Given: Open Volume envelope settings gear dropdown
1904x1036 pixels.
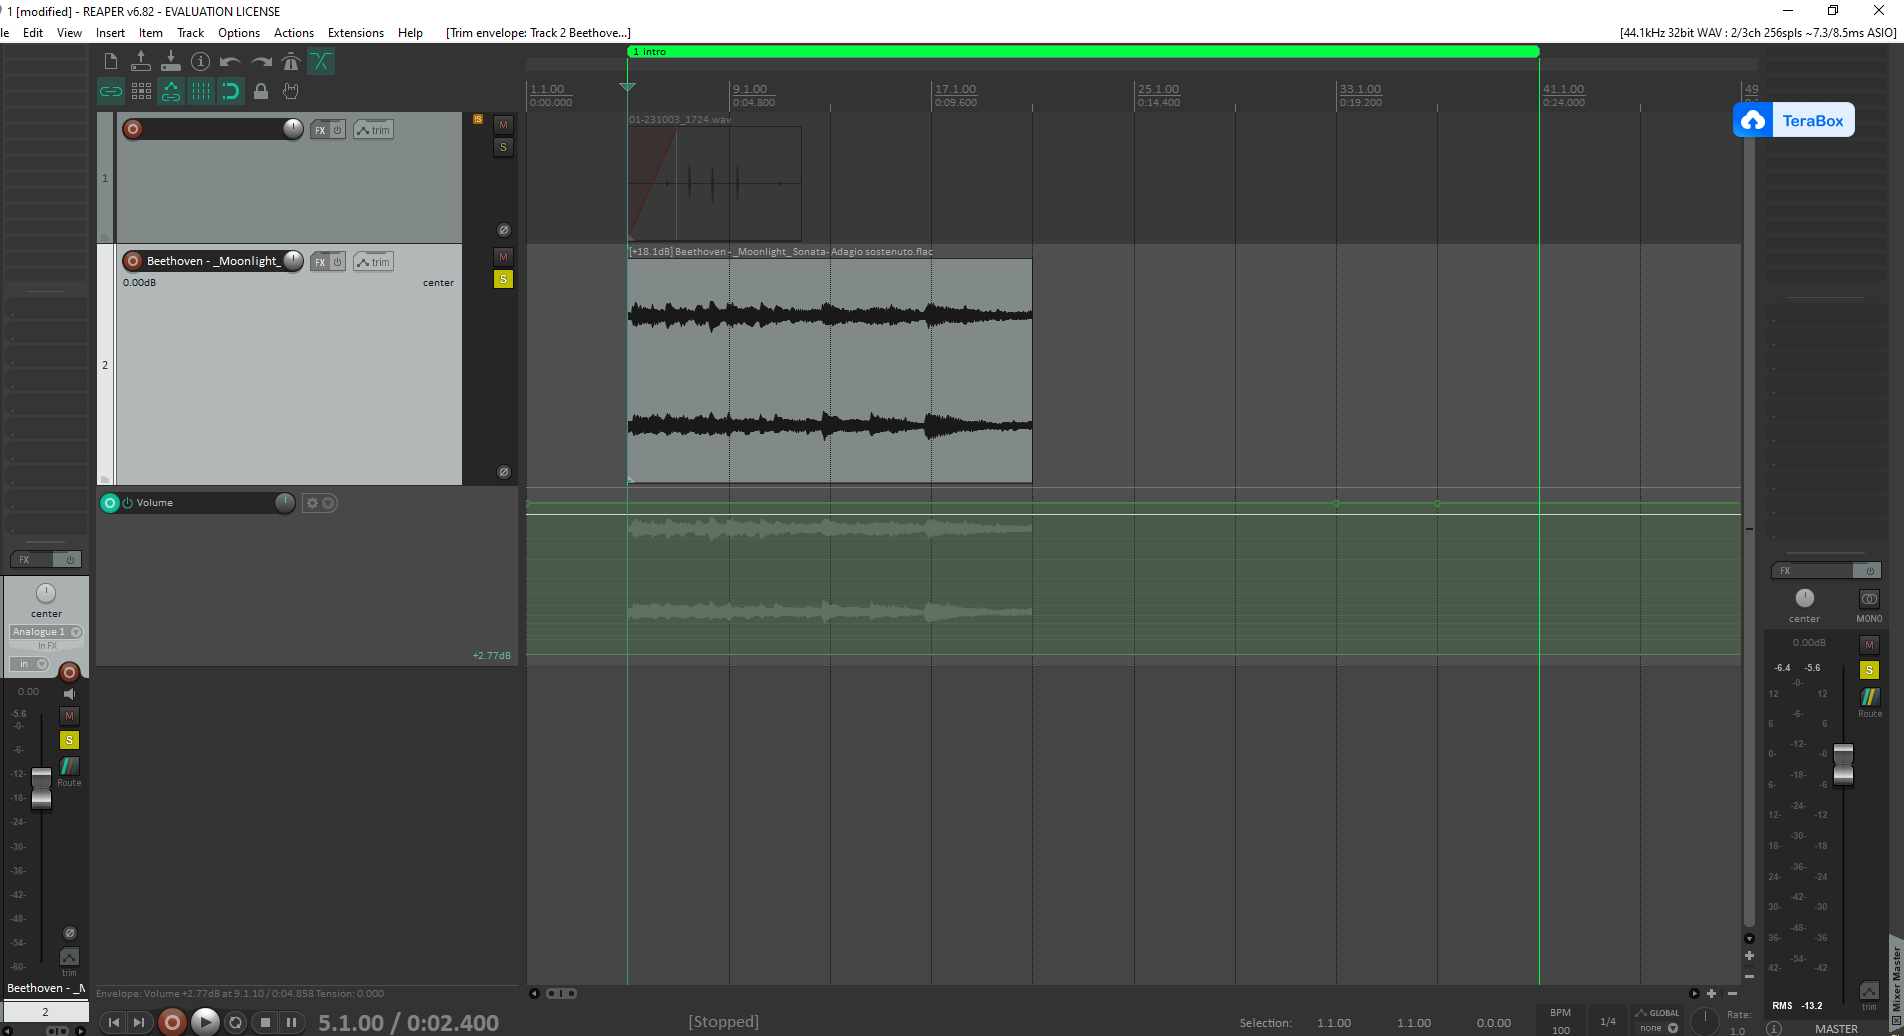Looking at the screenshot, I should (x=320, y=503).
